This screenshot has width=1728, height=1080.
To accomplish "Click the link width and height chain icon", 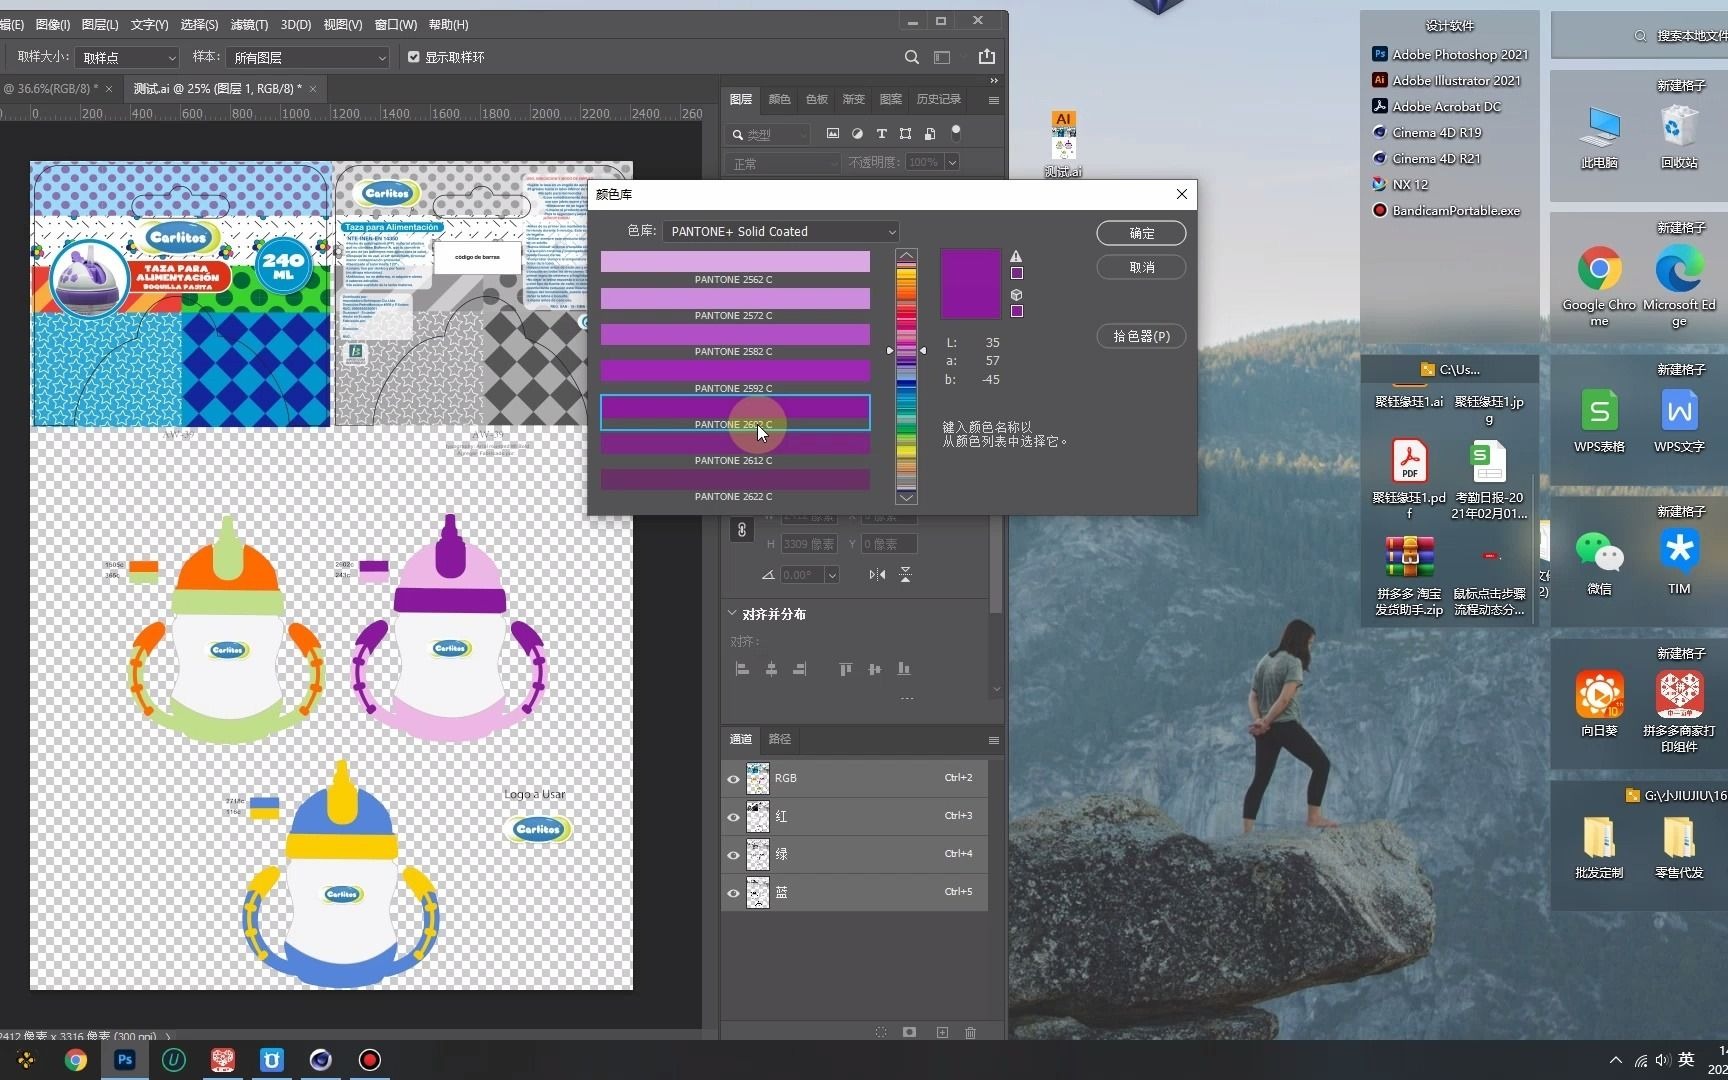I will tap(742, 530).
